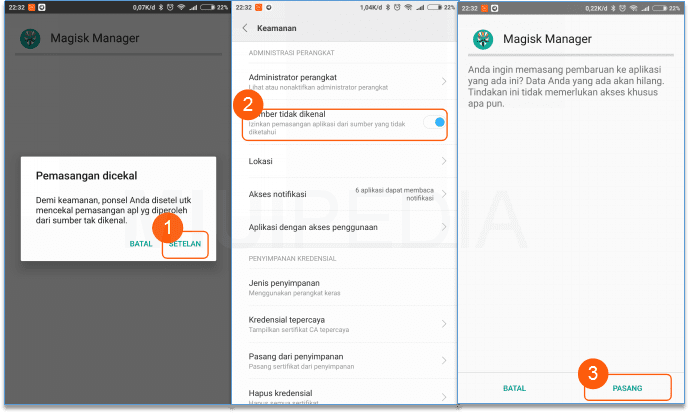Tap the PENYIMPANAN KREDENSIAL section header
690x415 pixels.
click(x=292, y=258)
